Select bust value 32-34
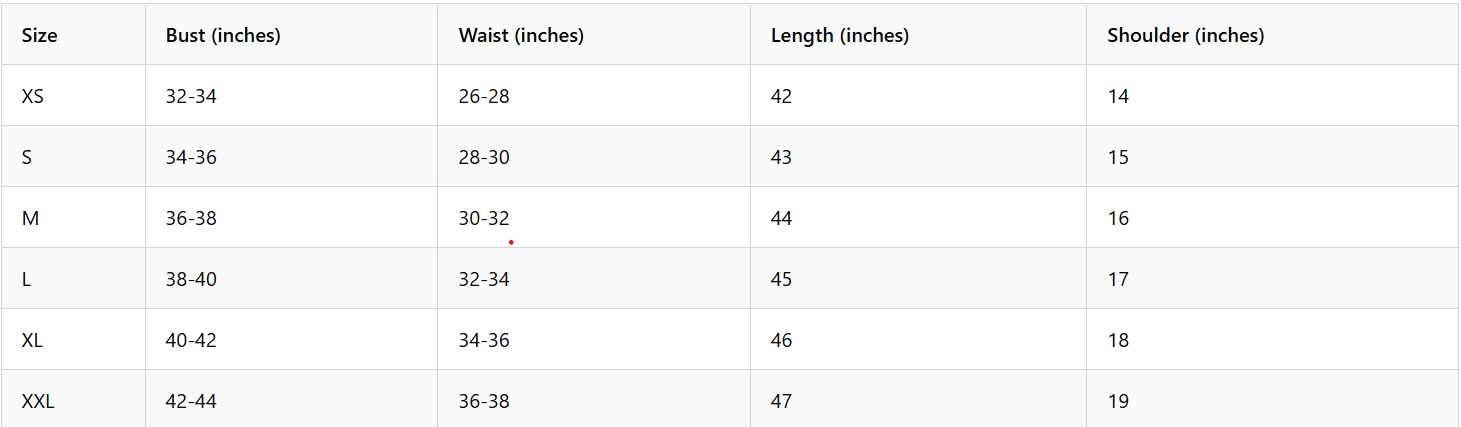 tap(191, 97)
